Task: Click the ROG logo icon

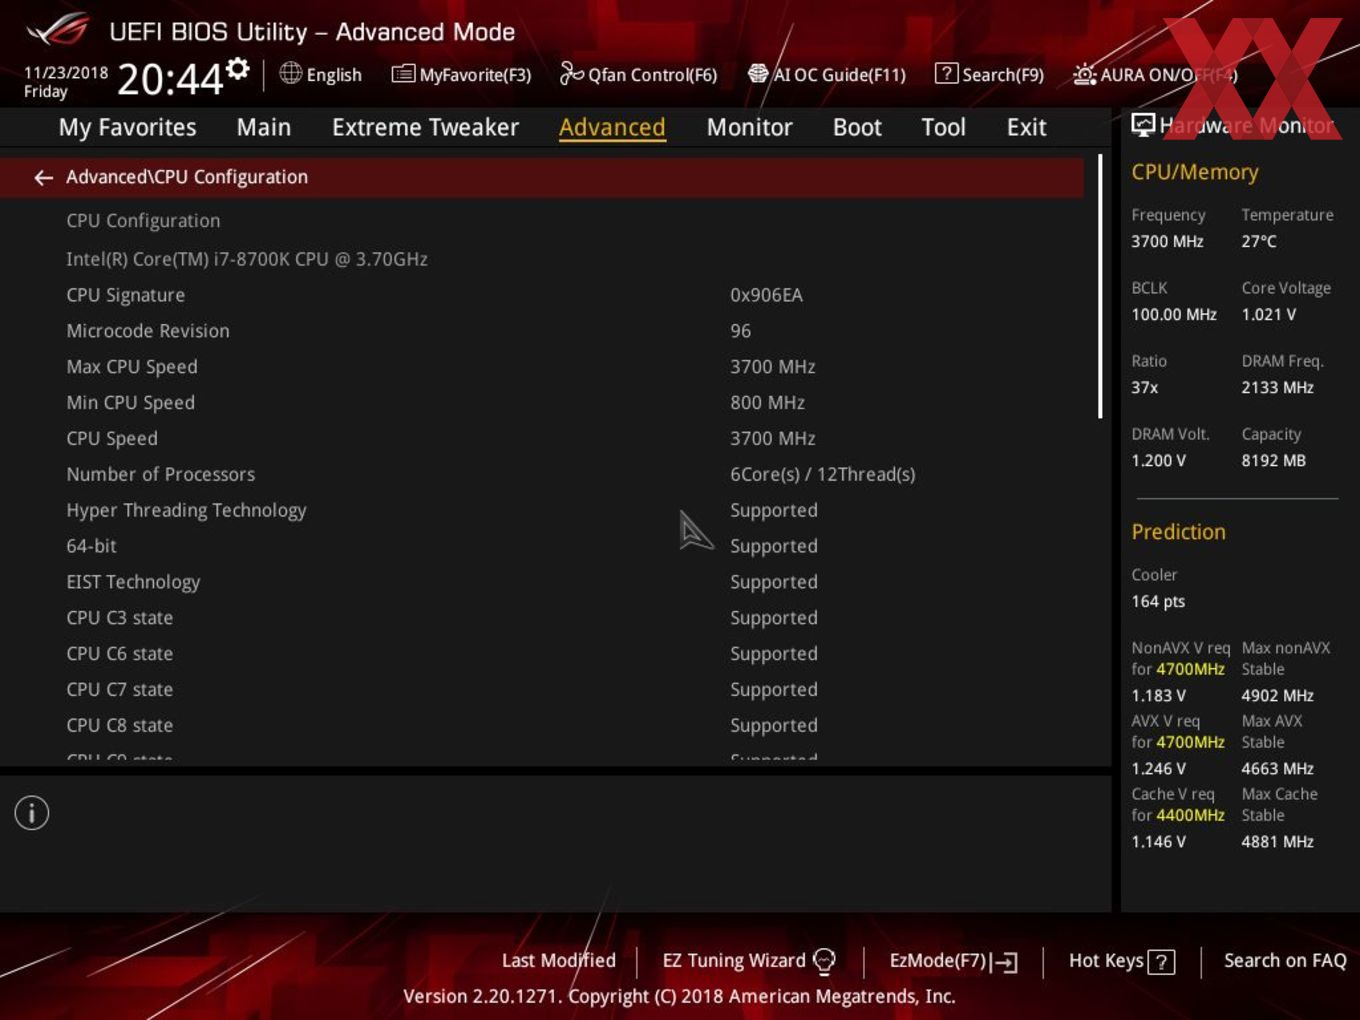Action: tap(58, 30)
